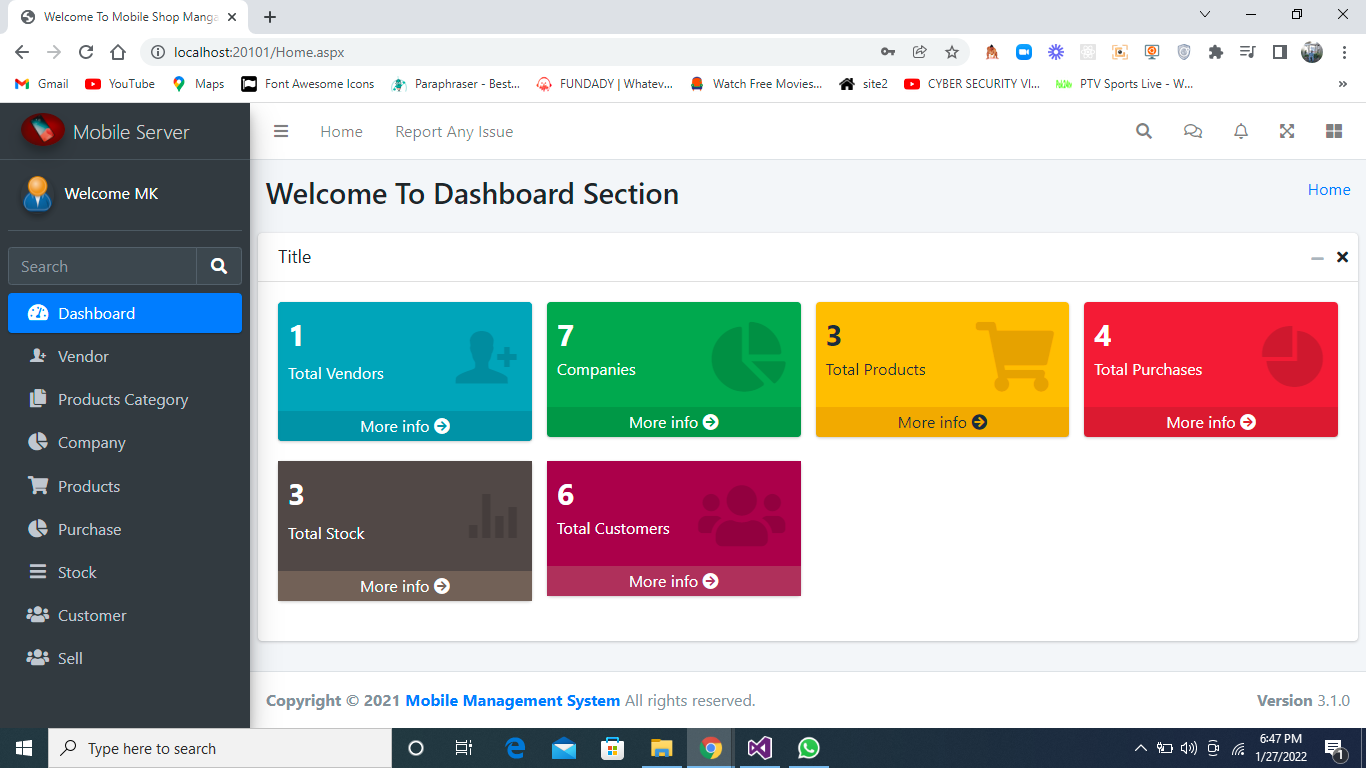
Task: Switch to the Home menu item
Action: click(341, 131)
